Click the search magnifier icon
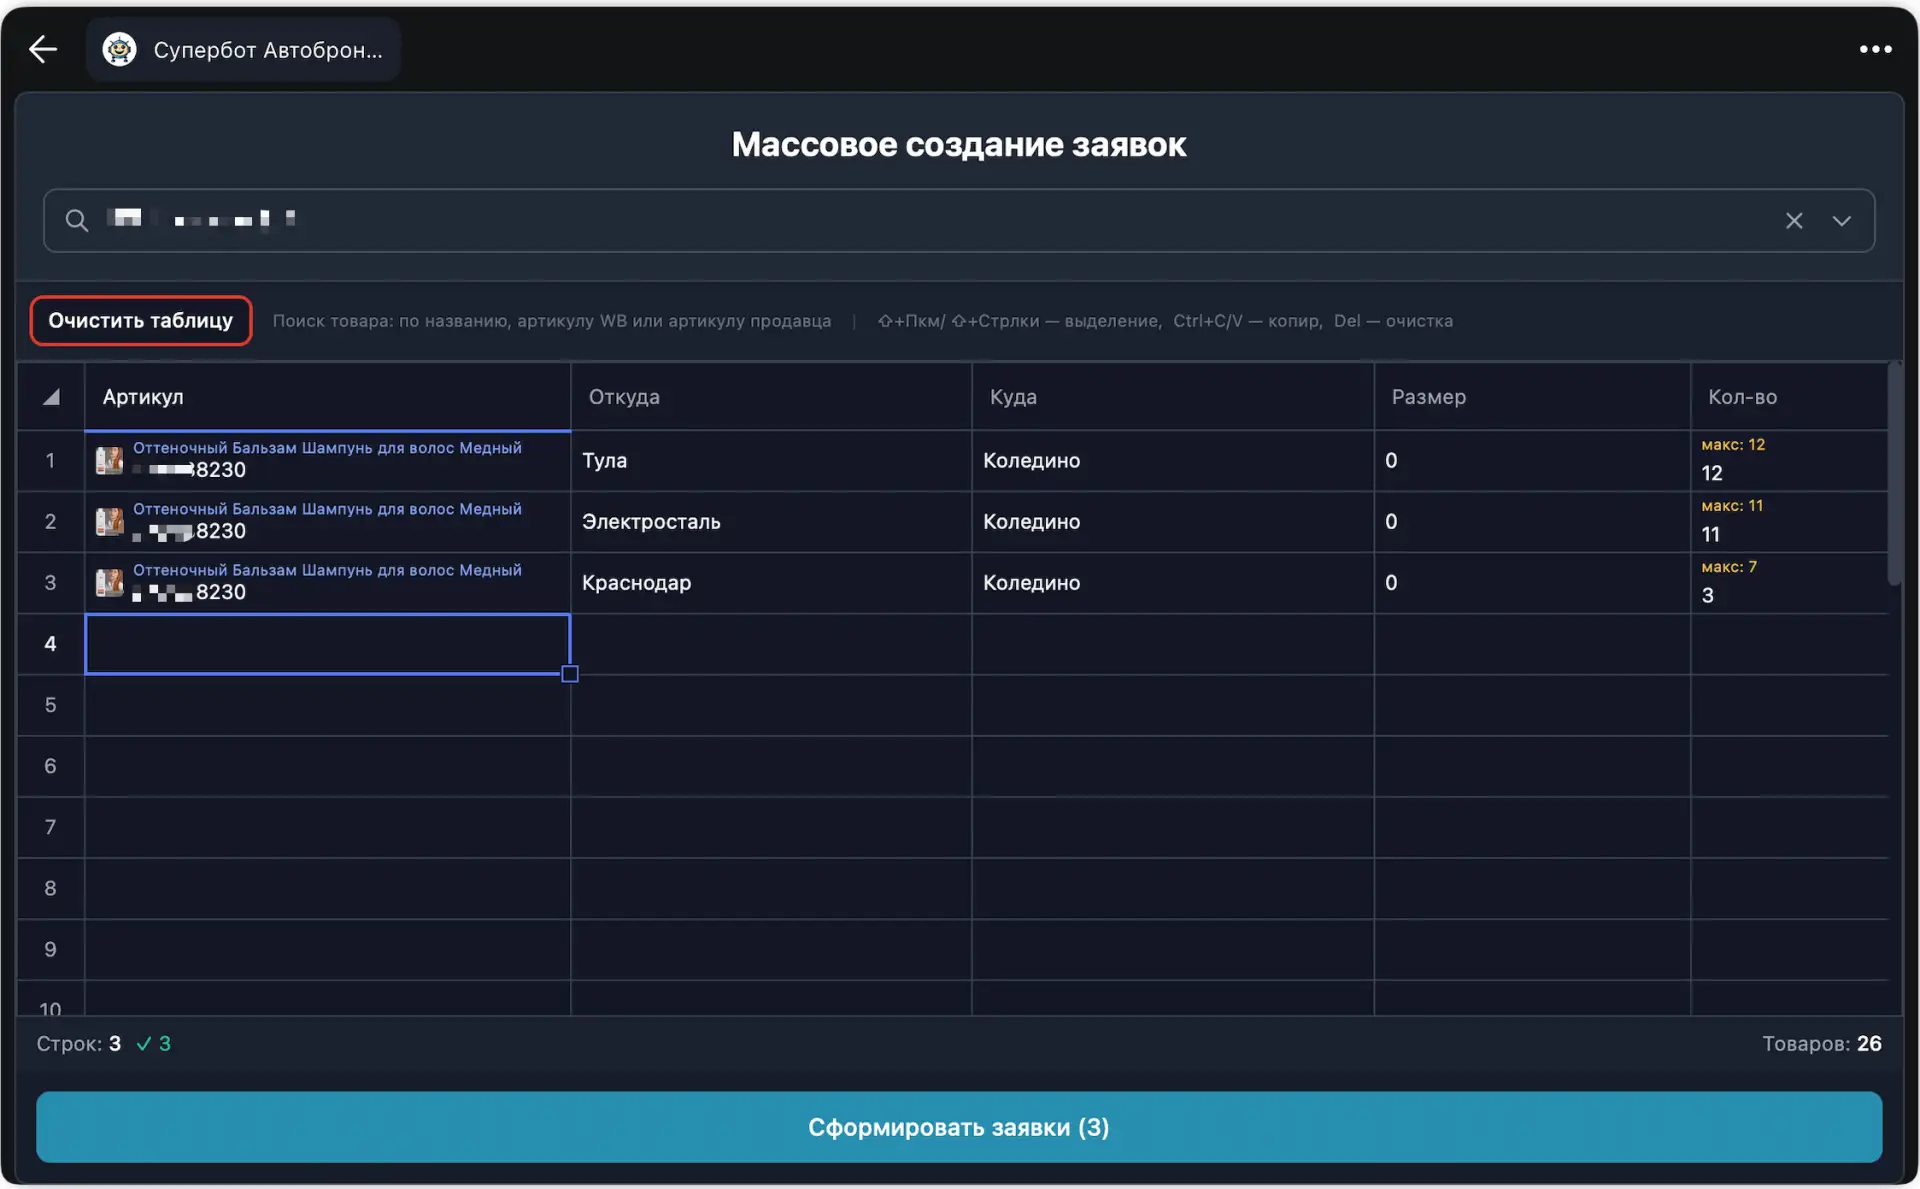The width and height of the screenshot is (1920, 1189). pyautogui.click(x=77, y=220)
